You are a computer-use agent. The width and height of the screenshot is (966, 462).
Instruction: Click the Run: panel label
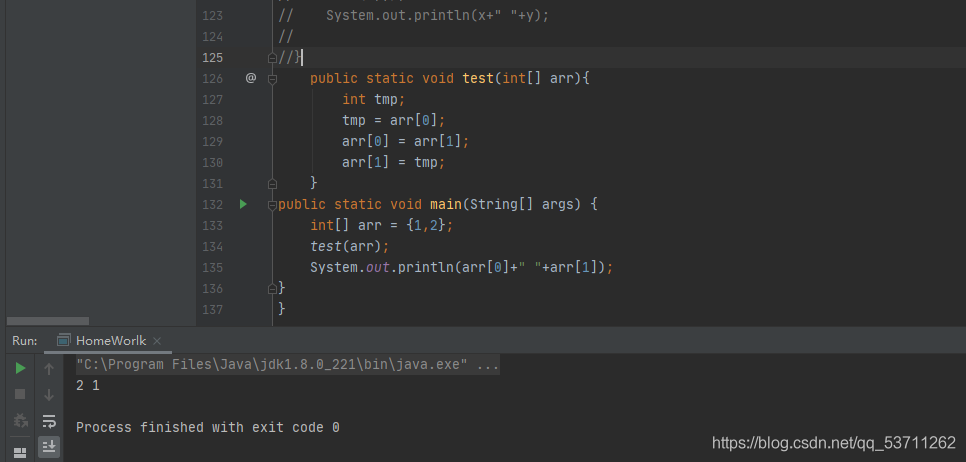[25, 341]
